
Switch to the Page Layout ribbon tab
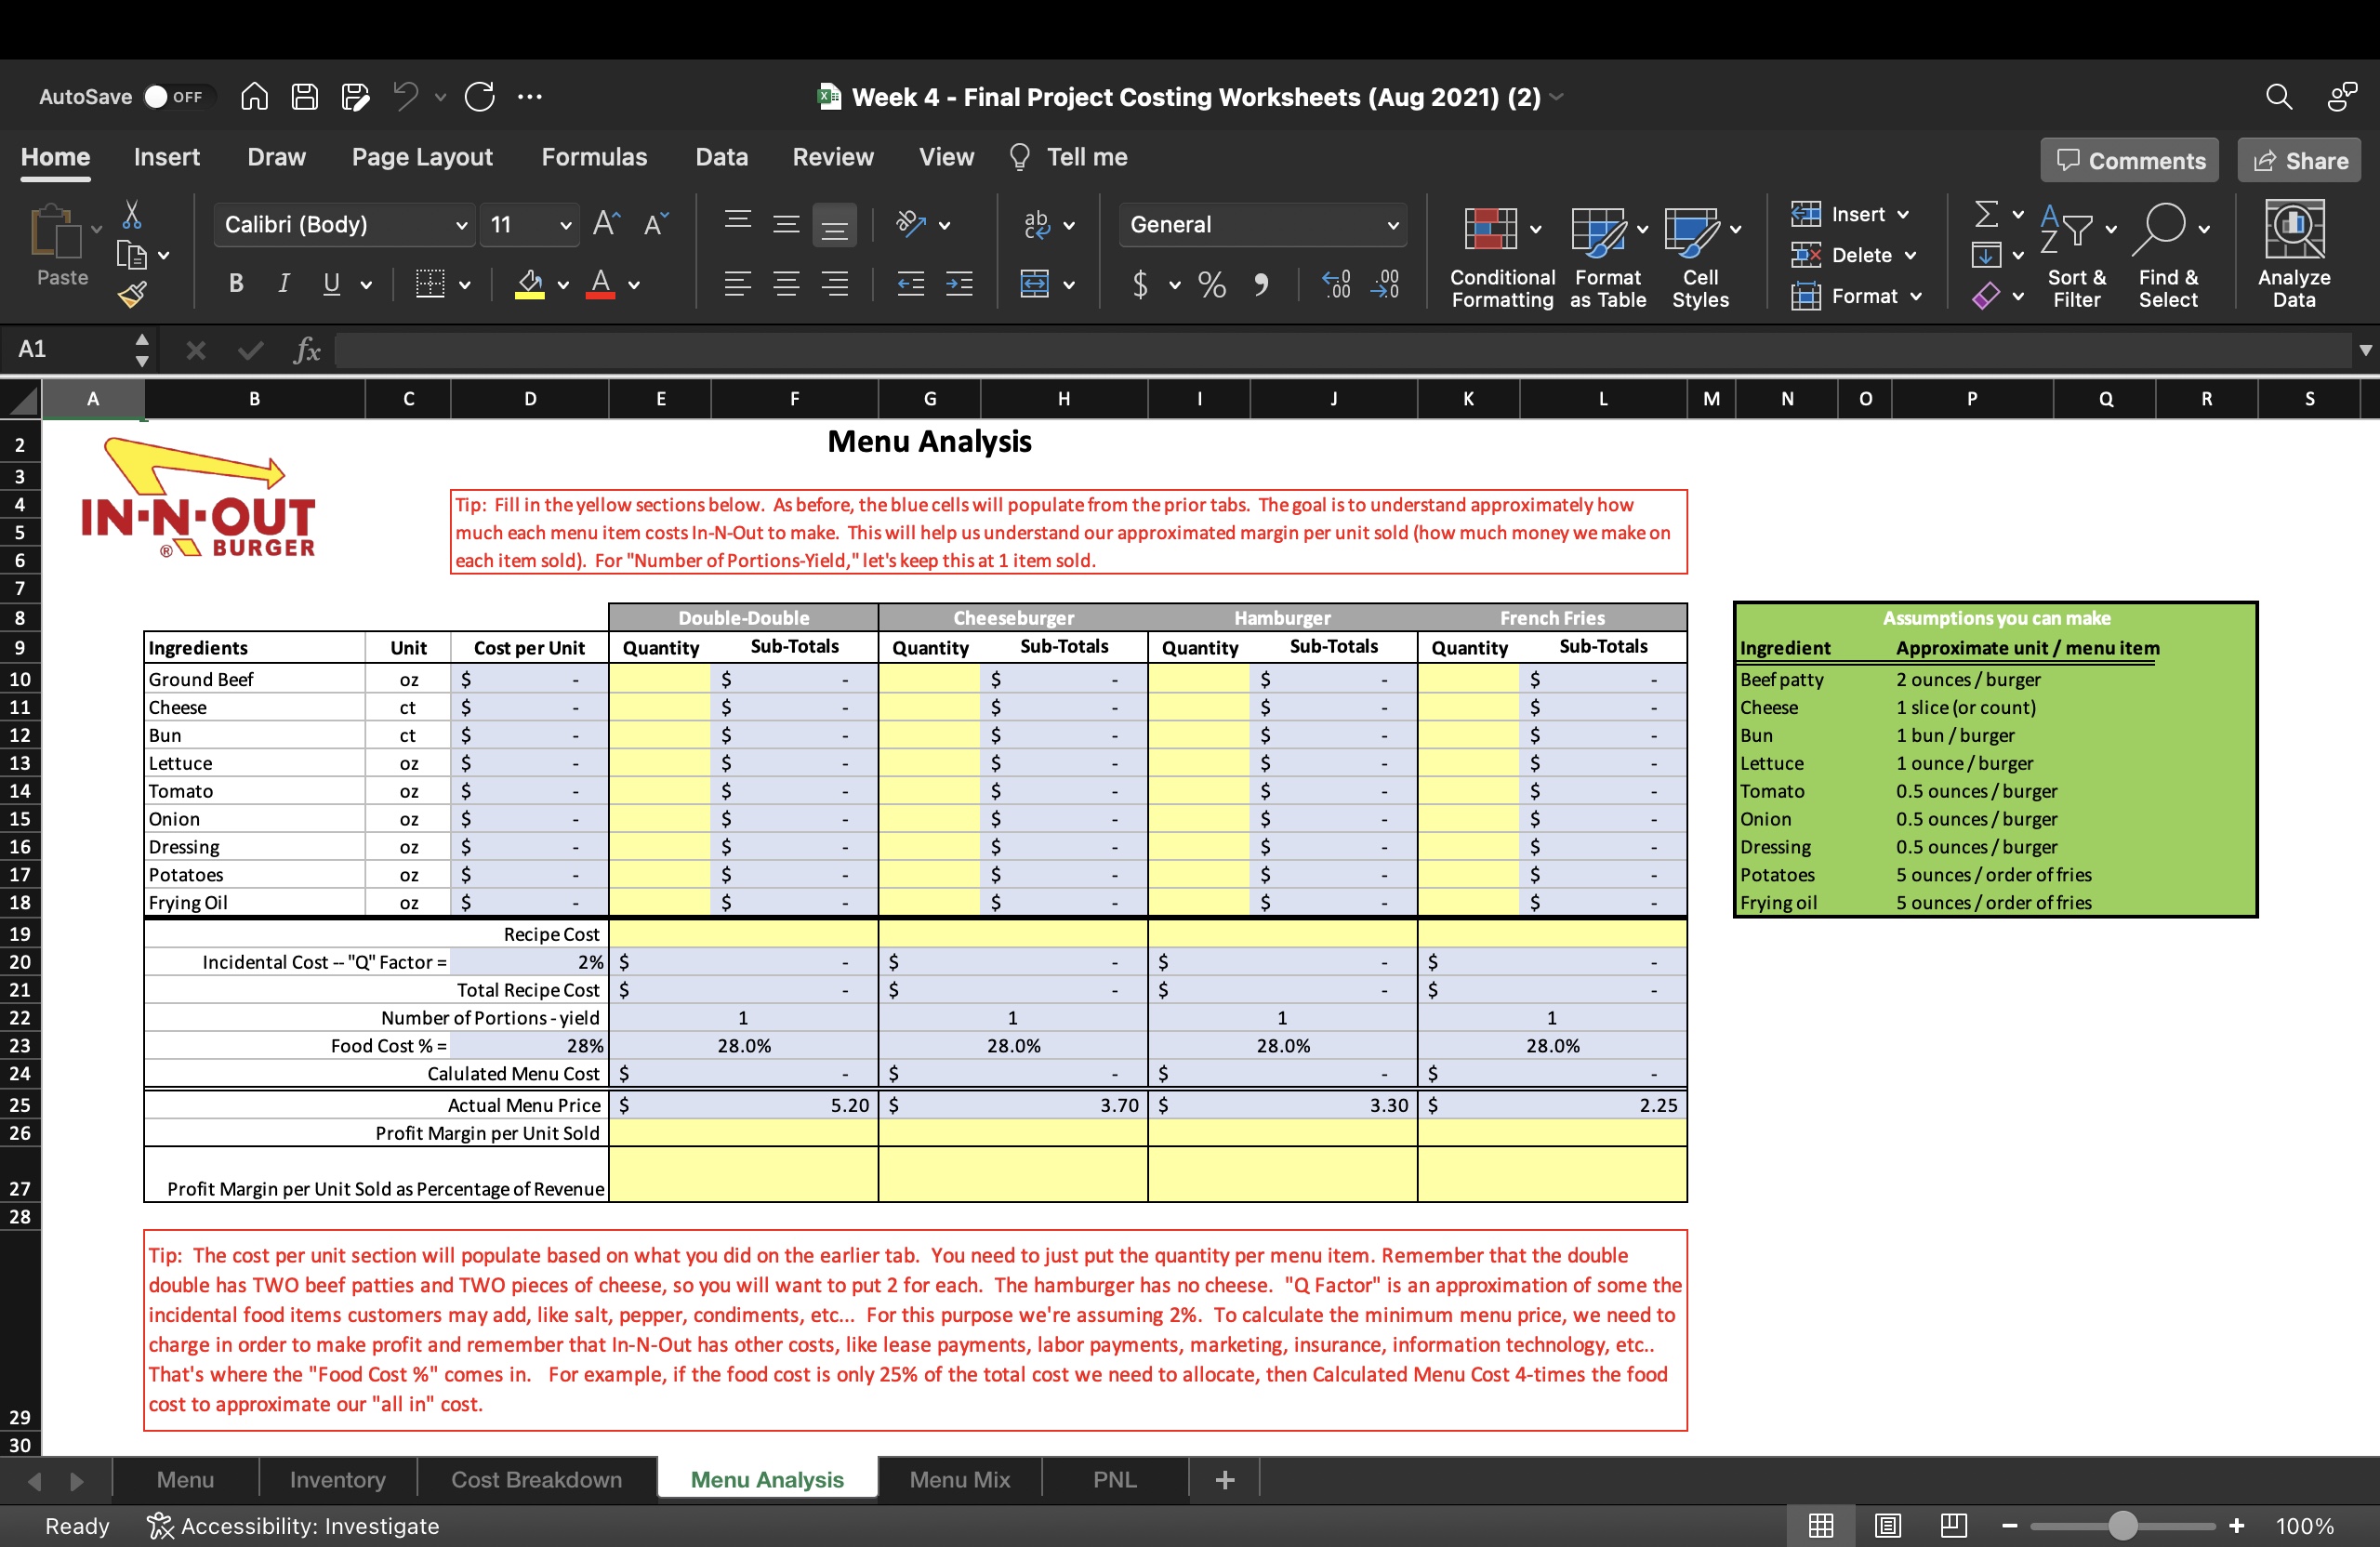(422, 157)
